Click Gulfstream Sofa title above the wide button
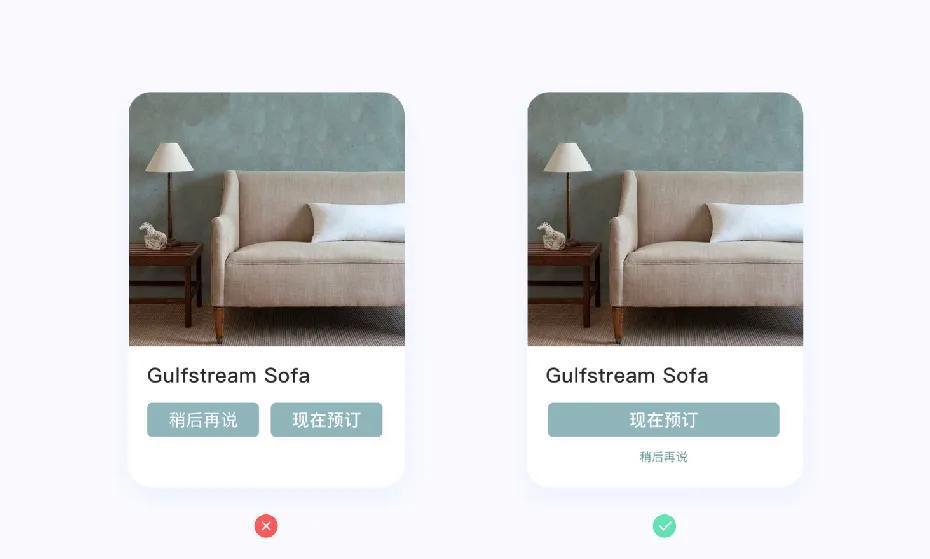The height and width of the screenshot is (559, 930). 627,376
